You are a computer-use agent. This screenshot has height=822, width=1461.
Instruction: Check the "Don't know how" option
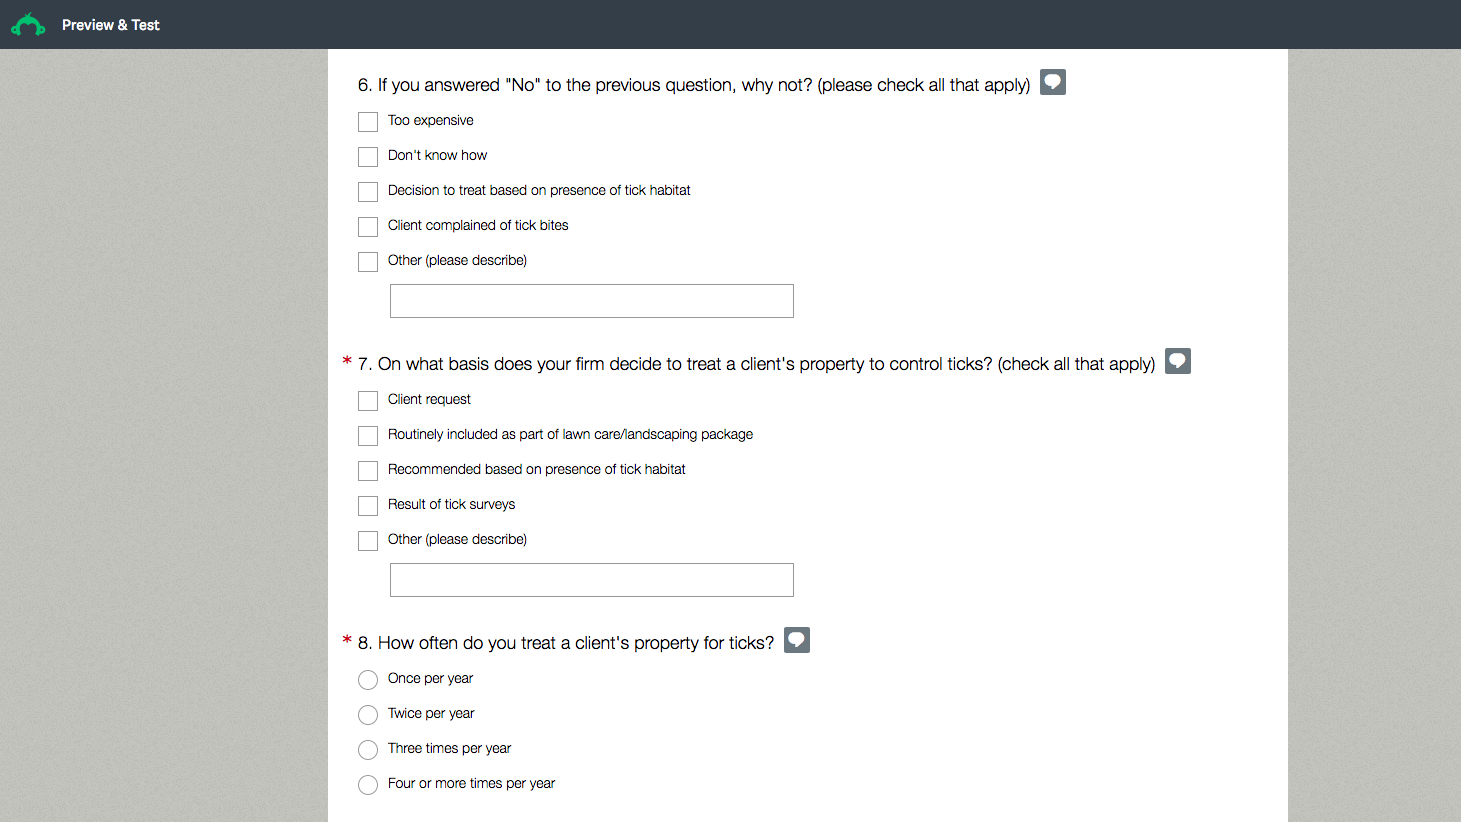pyautogui.click(x=368, y=157)
